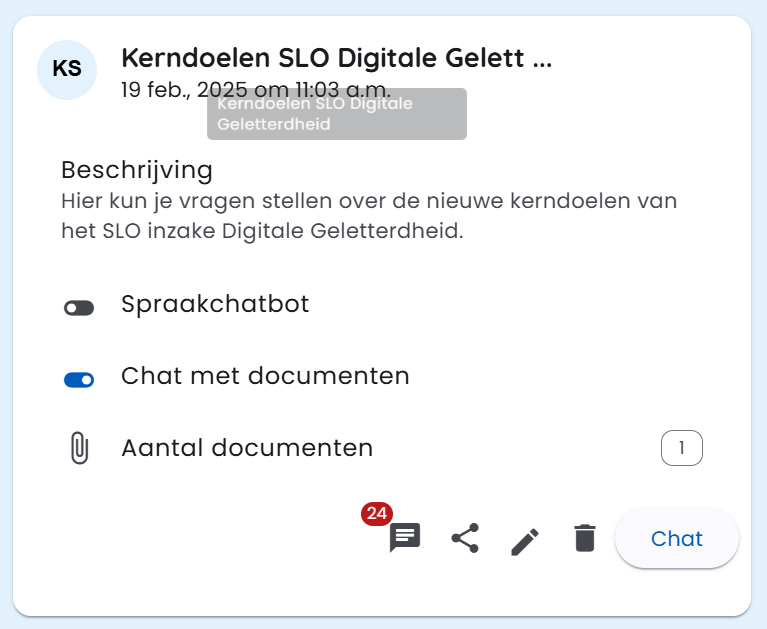Disable the Chat met documenten toggle switch

[x=79, y=380]
